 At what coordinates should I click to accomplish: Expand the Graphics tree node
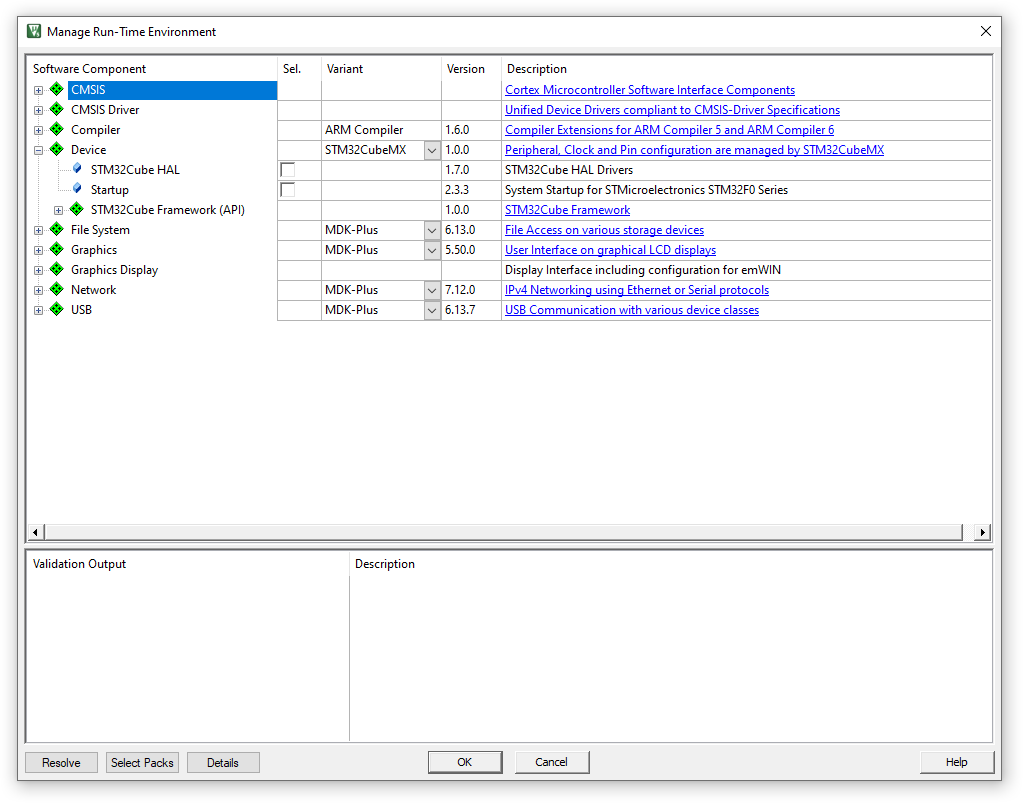click(x=38, y=250)
